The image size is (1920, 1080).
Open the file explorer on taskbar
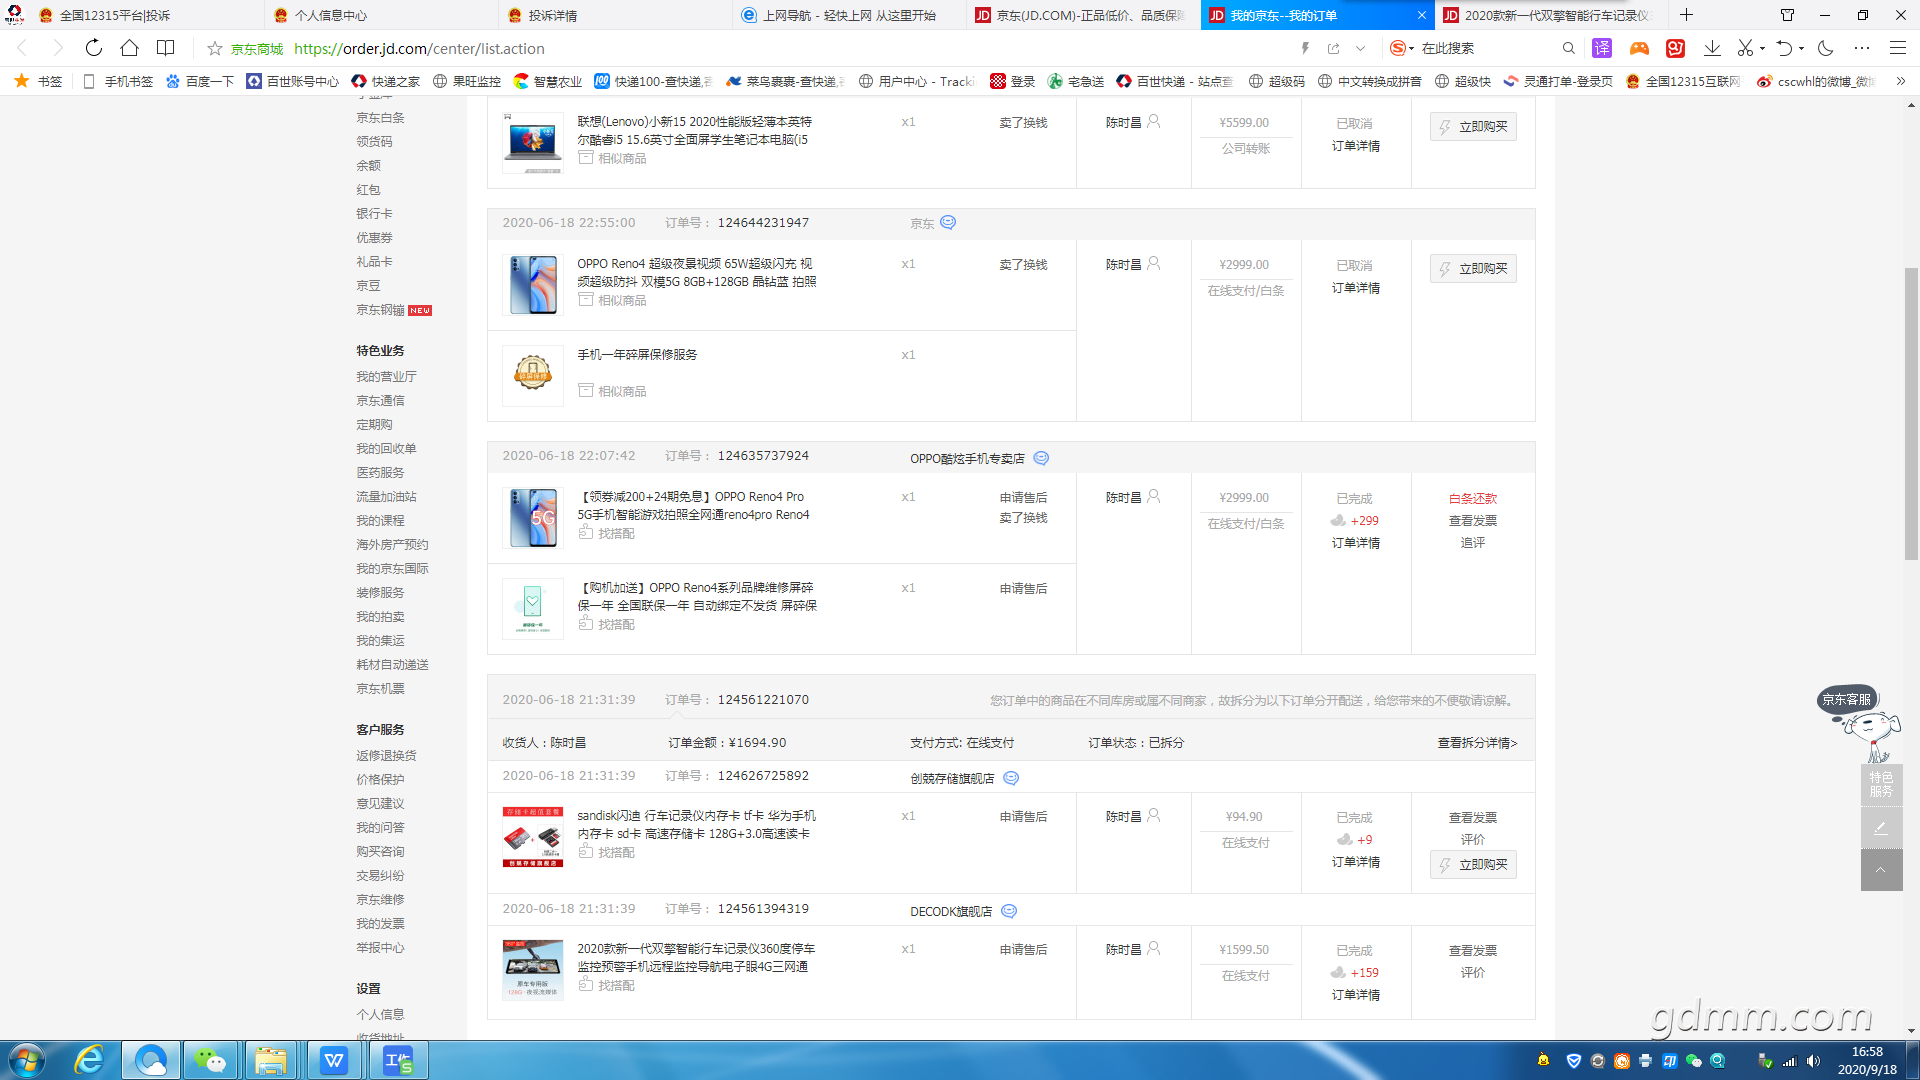point(270,1060)
